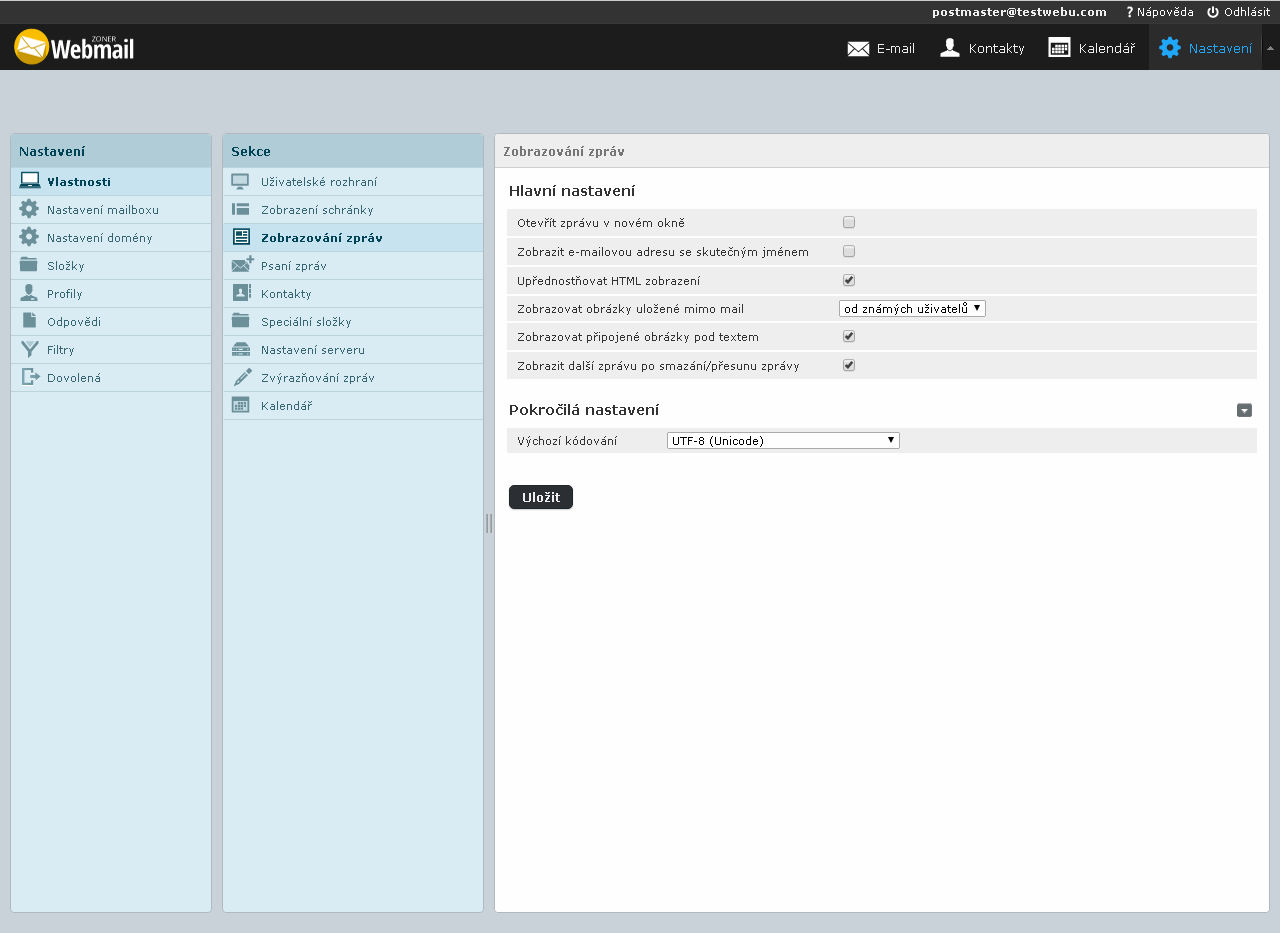Select 'Nastavení mailboxu' in the left menu

(x=102, y=210)
